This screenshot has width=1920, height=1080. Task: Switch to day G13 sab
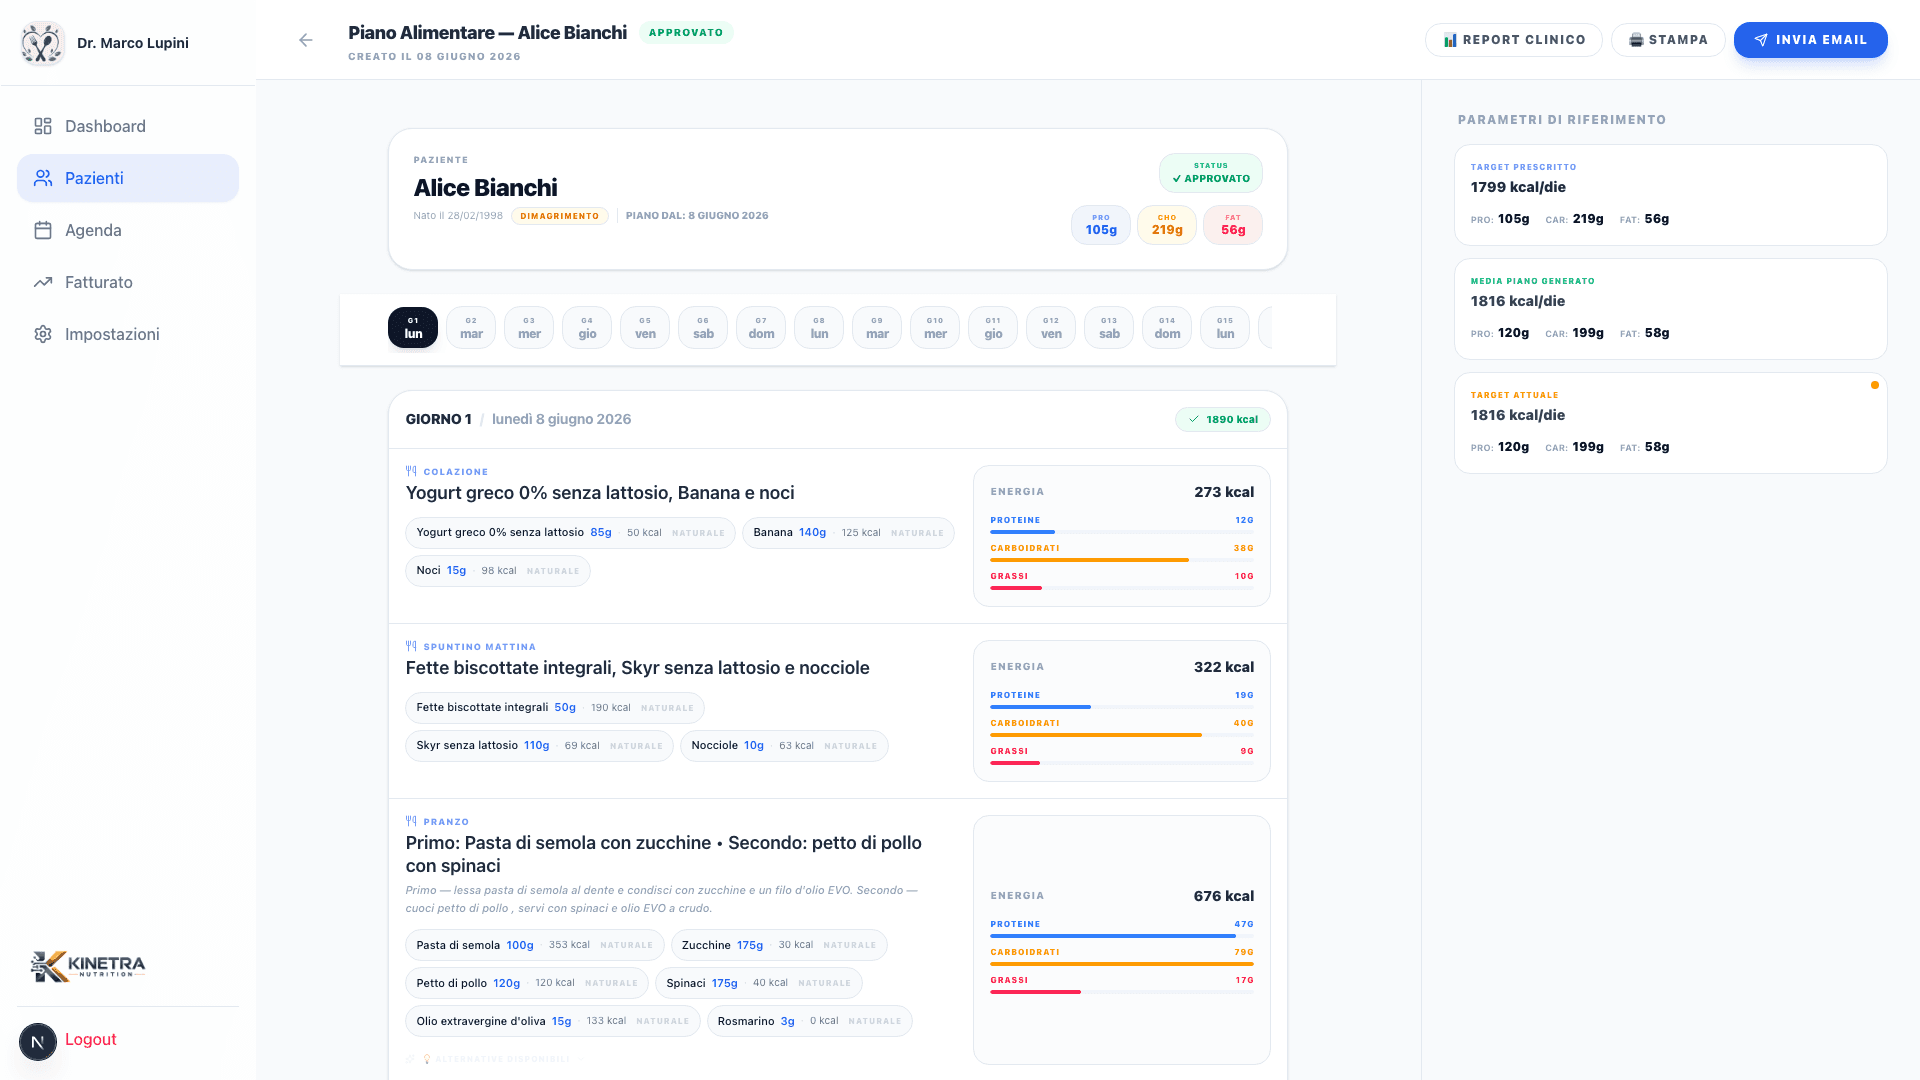coord(1109,328)
